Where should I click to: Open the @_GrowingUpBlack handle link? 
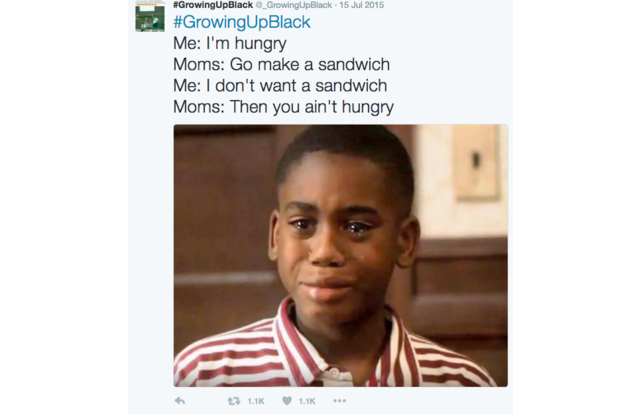point(294,5)
